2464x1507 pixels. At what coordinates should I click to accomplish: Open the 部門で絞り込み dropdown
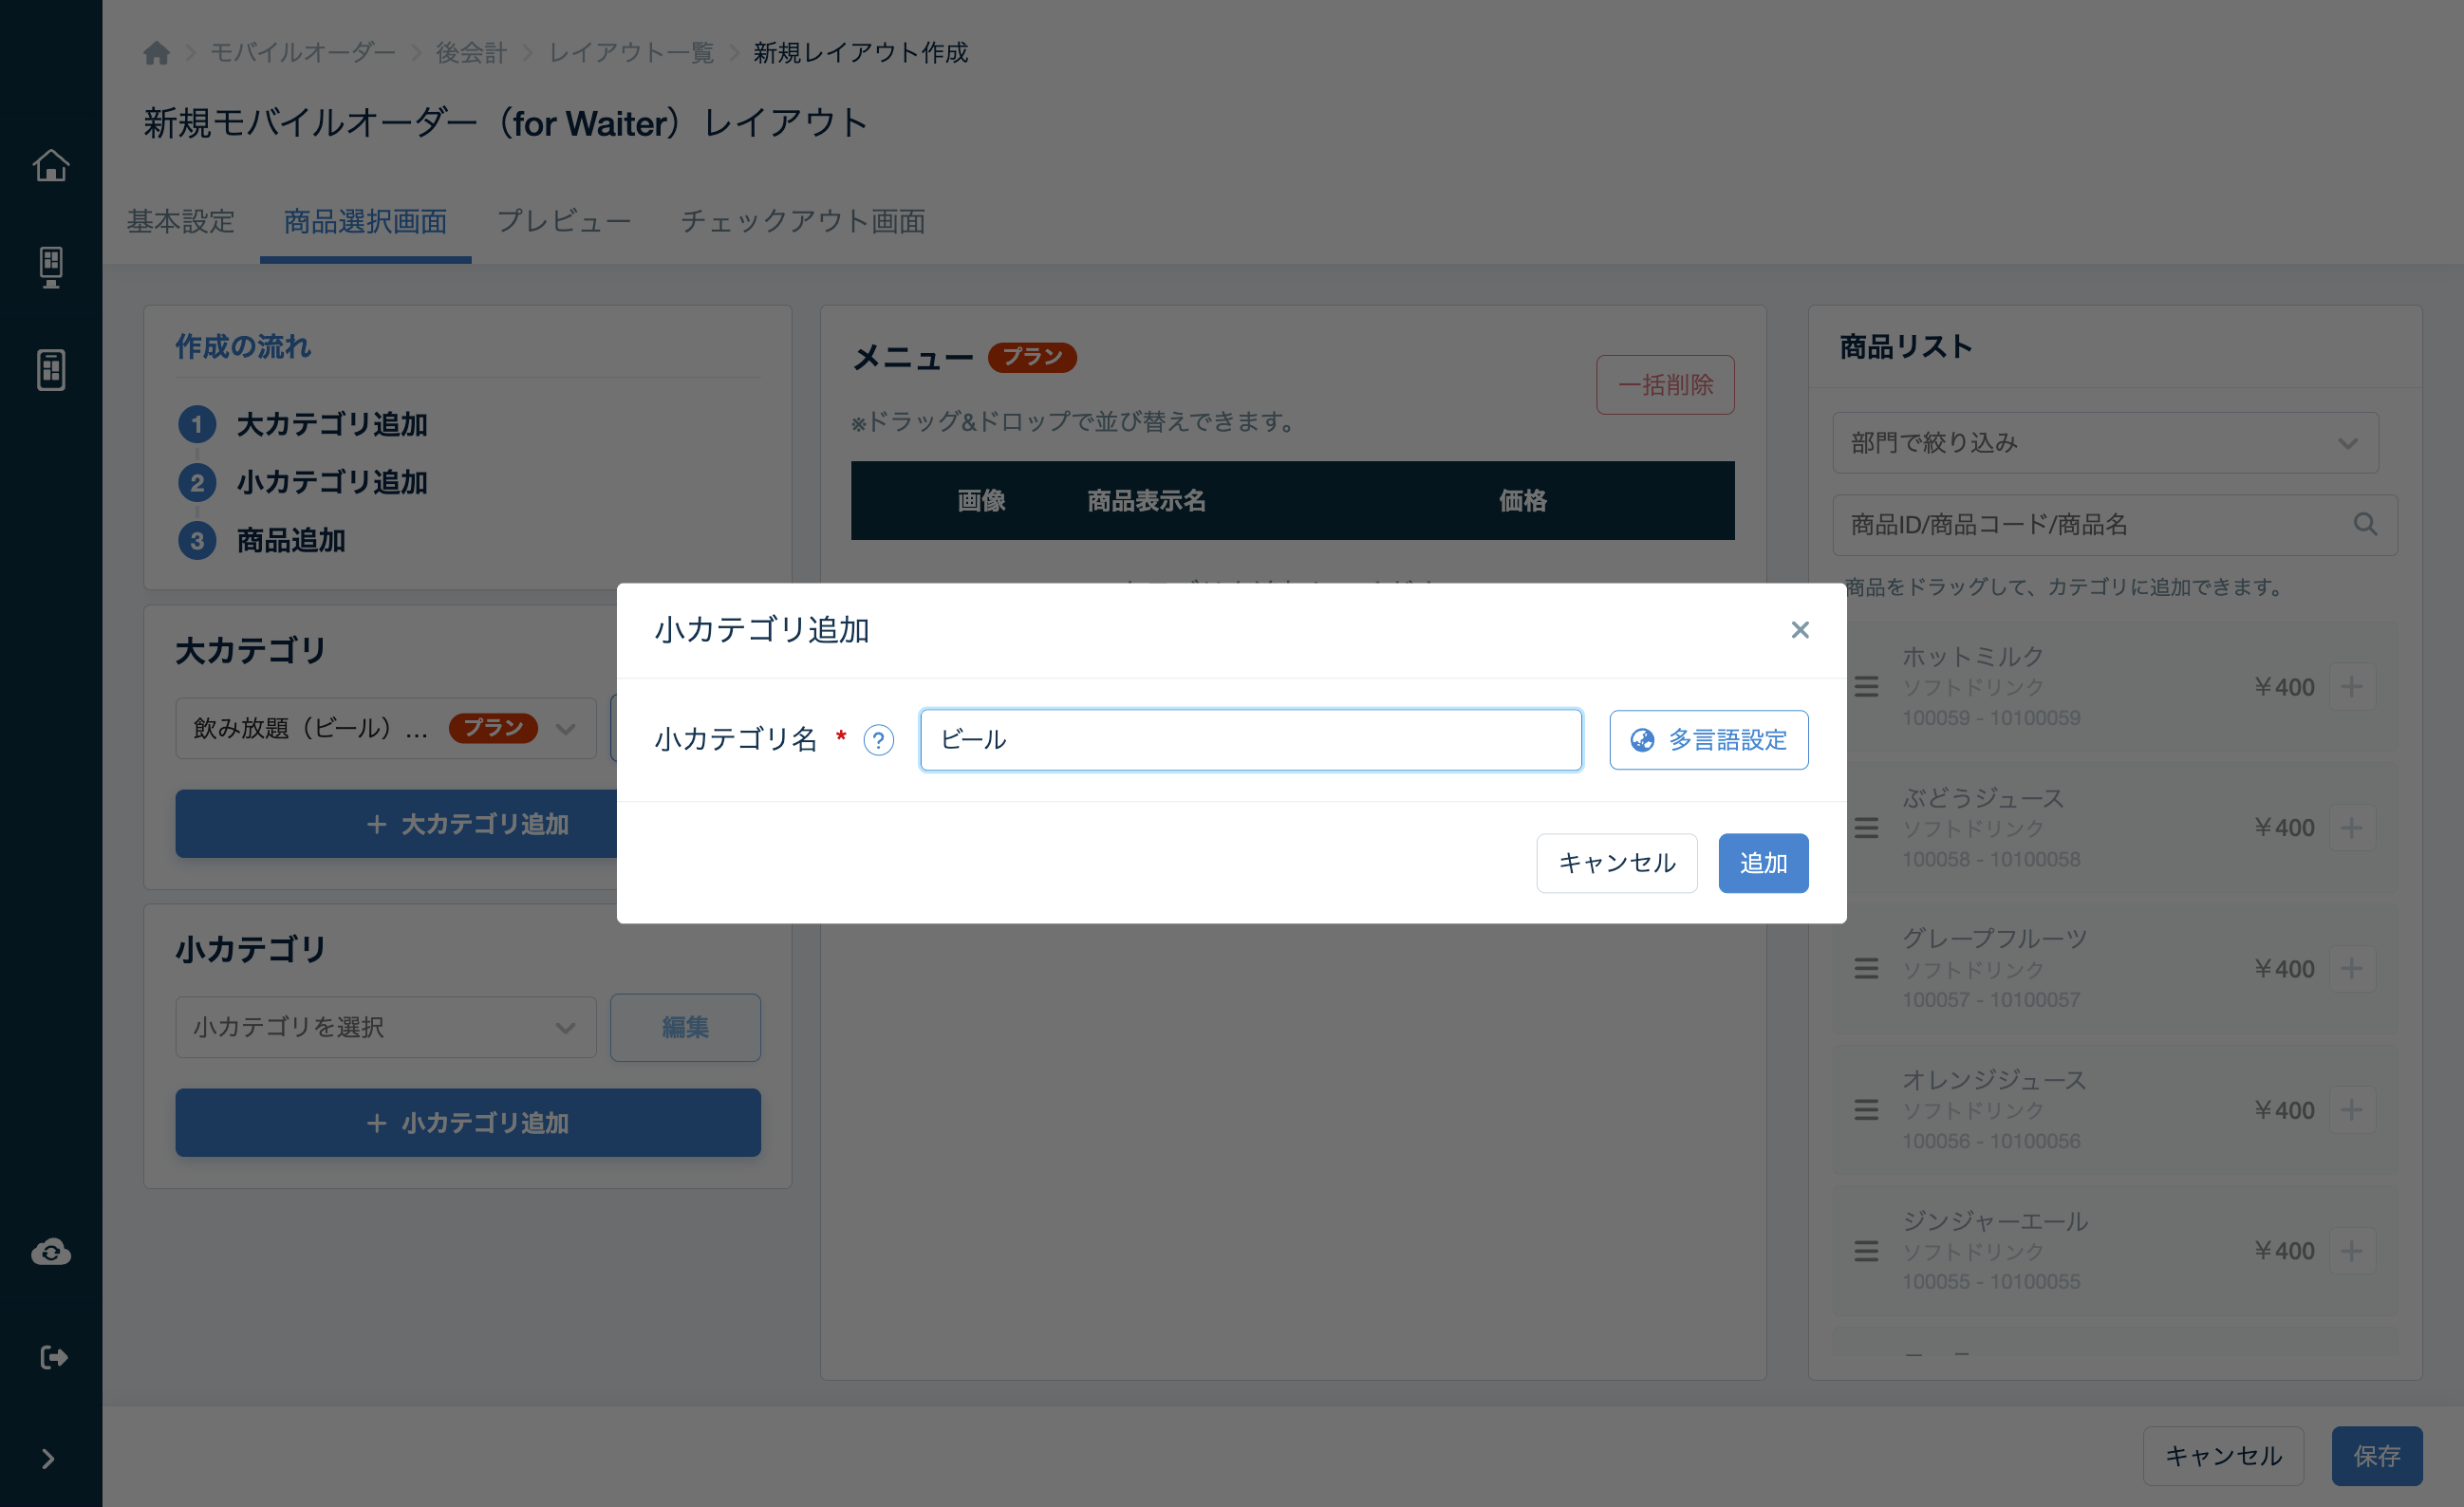pyautogui.click(x=2104, y=443)
